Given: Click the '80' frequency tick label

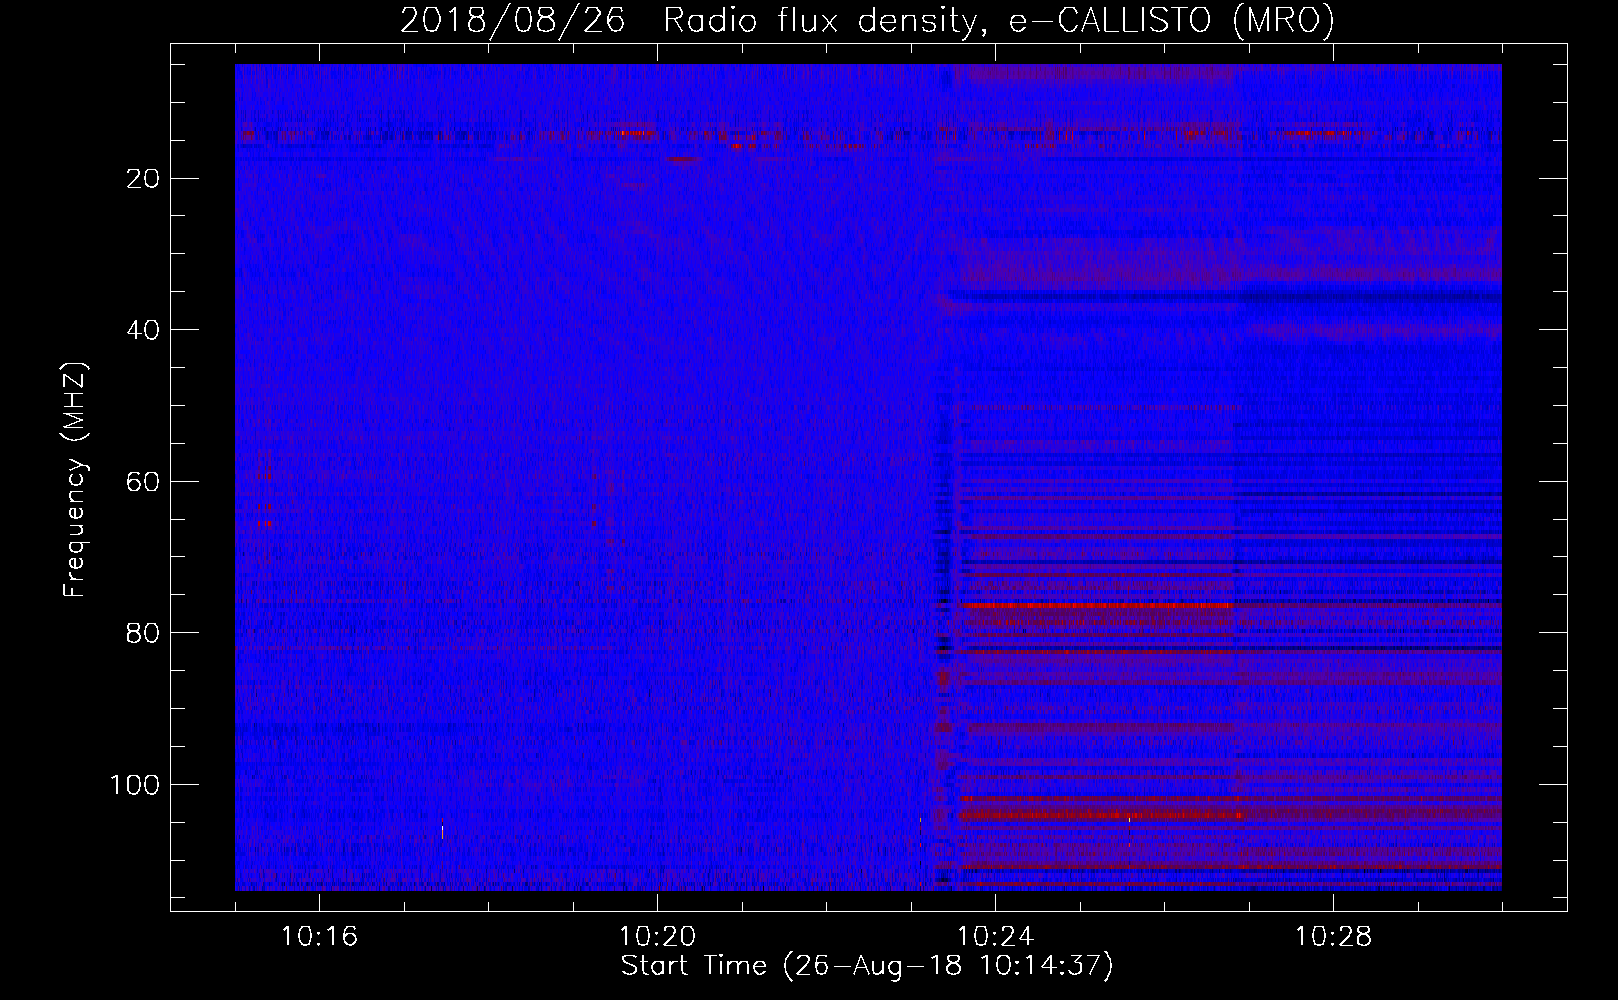Looking at the screenshot, I should tap(144, 633).
